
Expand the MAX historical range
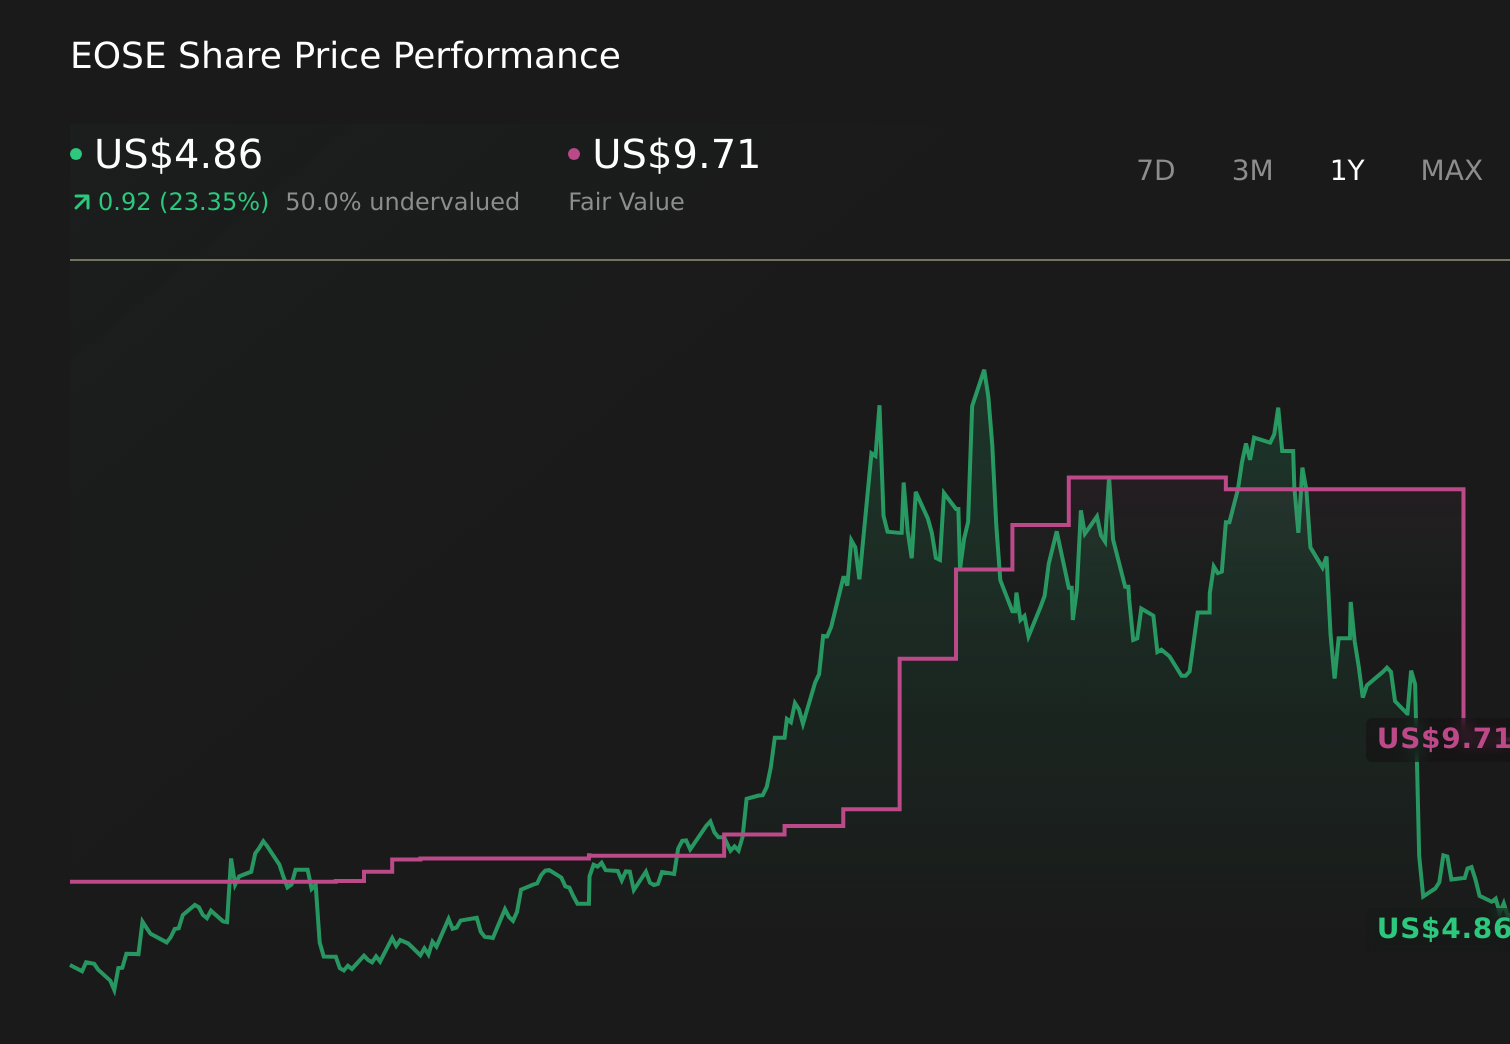coord(1451,170)
